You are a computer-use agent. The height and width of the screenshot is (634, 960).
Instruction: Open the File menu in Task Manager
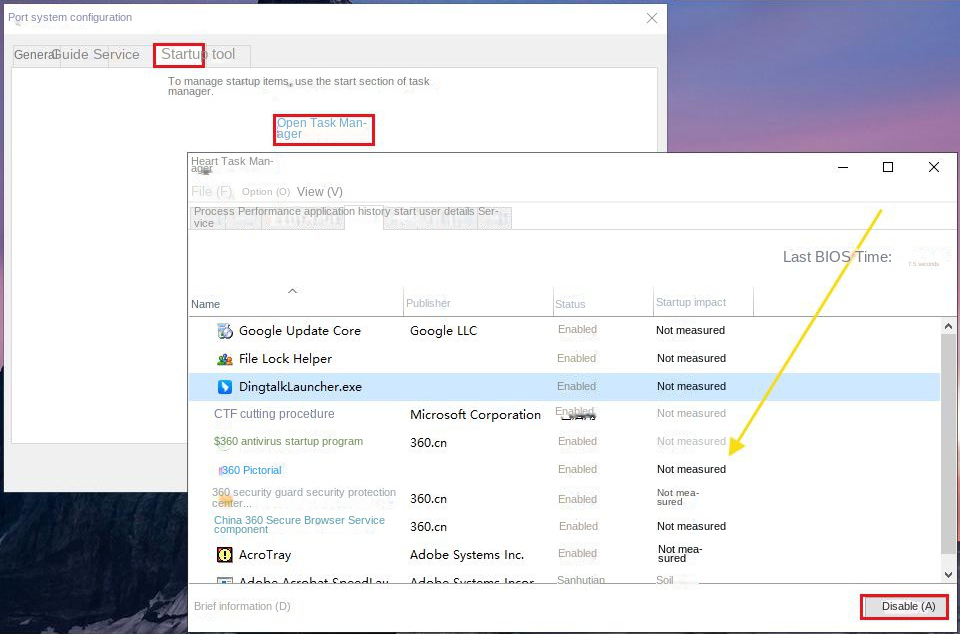211,192
